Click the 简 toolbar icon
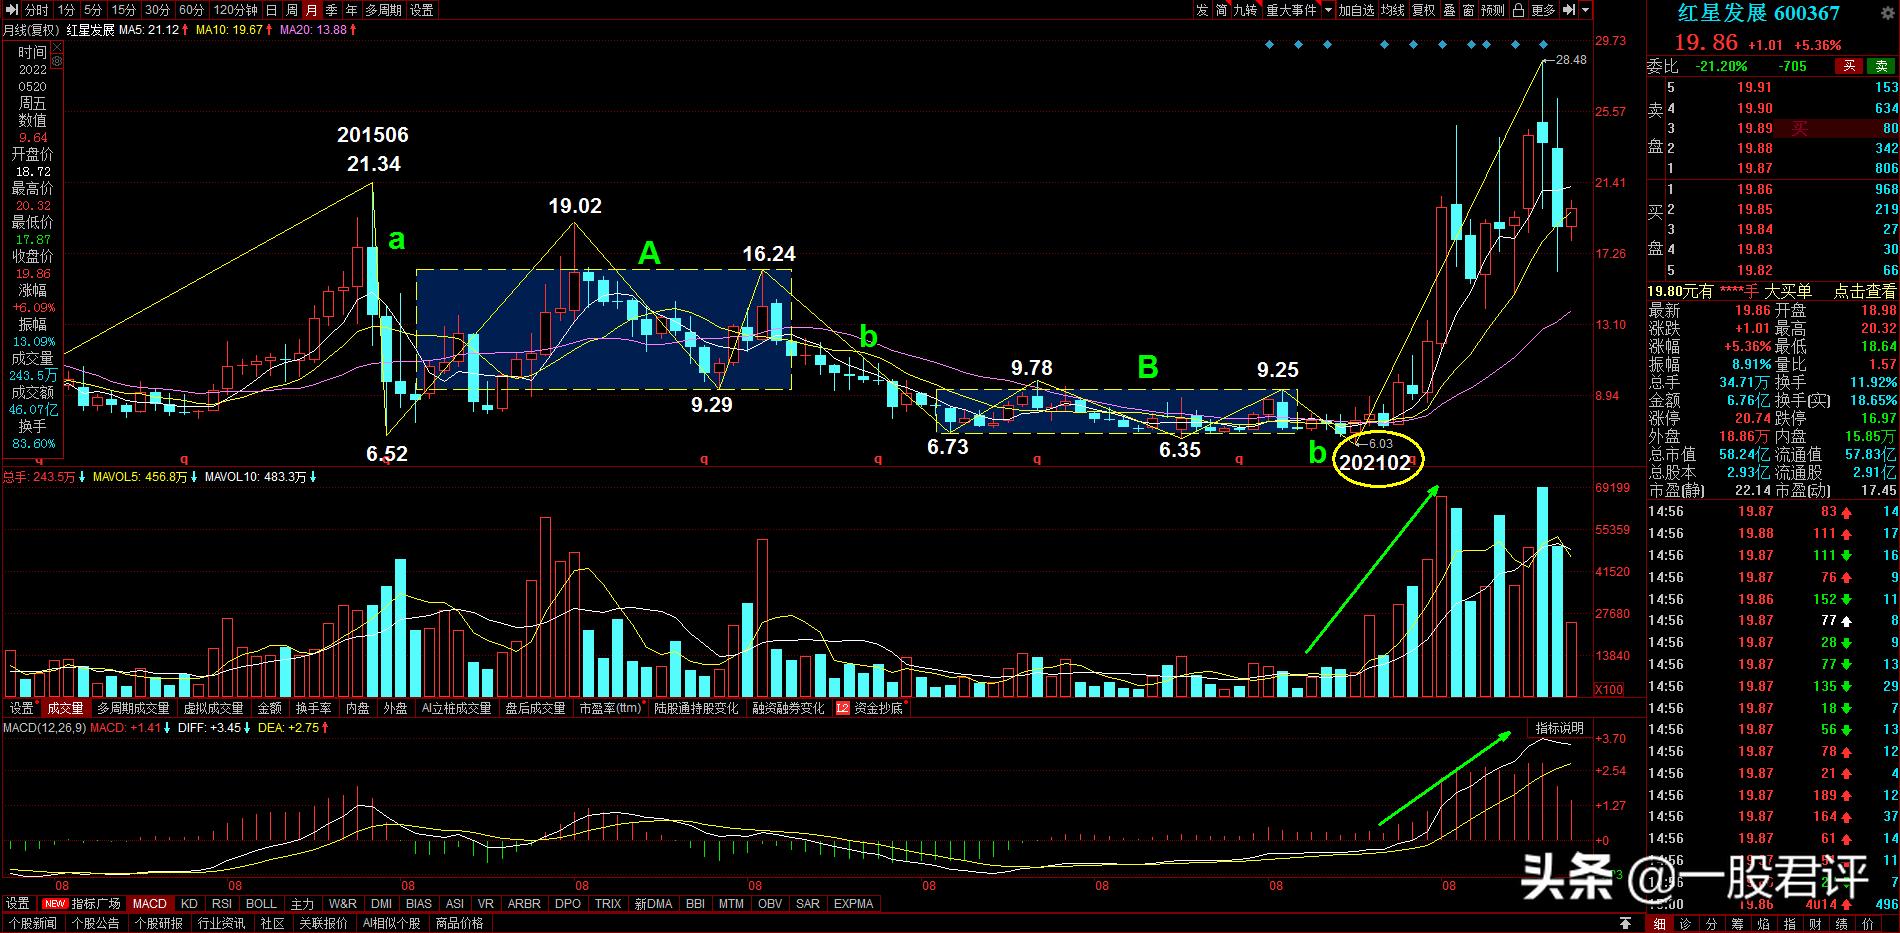 pos(1221,10)
